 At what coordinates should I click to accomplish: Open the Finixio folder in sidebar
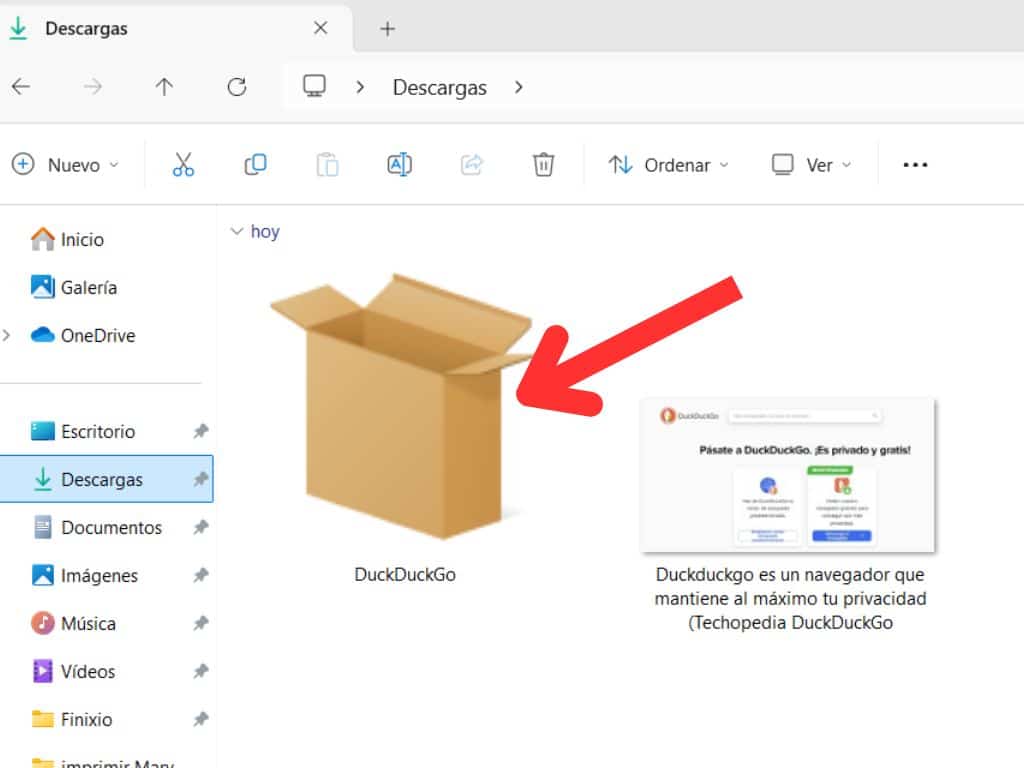pyautogui.click(x=72, y=720)
